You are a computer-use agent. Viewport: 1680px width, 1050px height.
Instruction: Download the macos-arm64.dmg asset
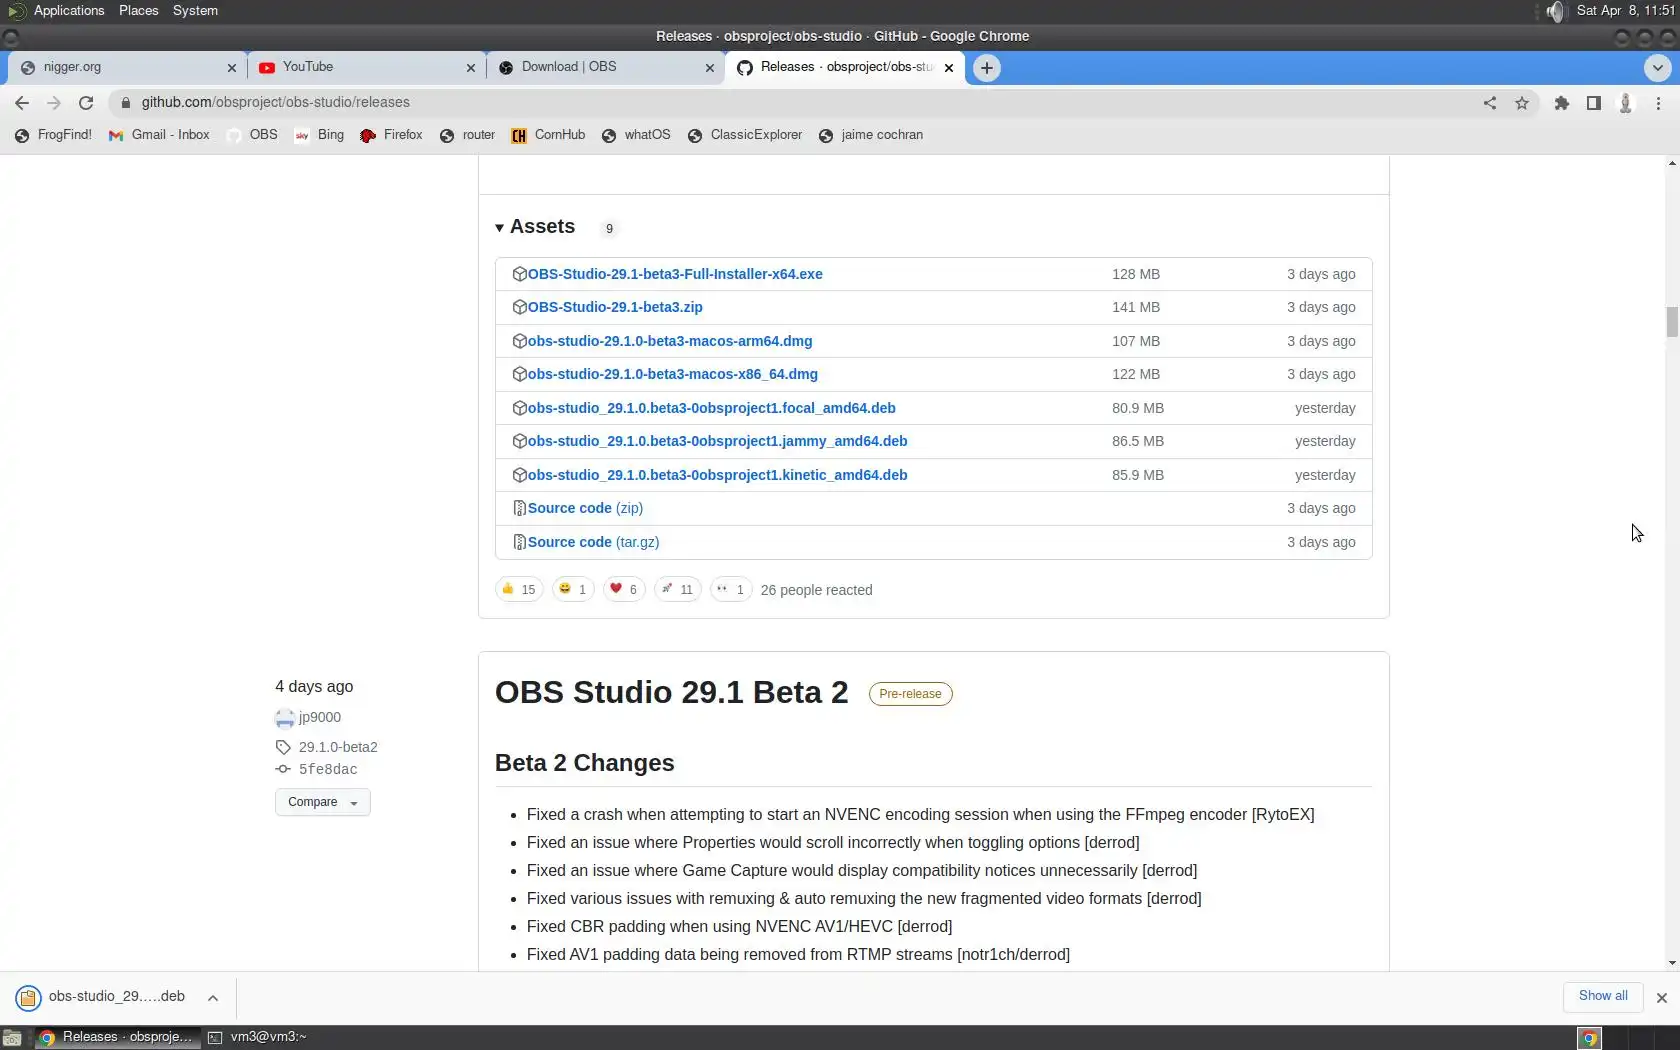[x=670, y=341]
